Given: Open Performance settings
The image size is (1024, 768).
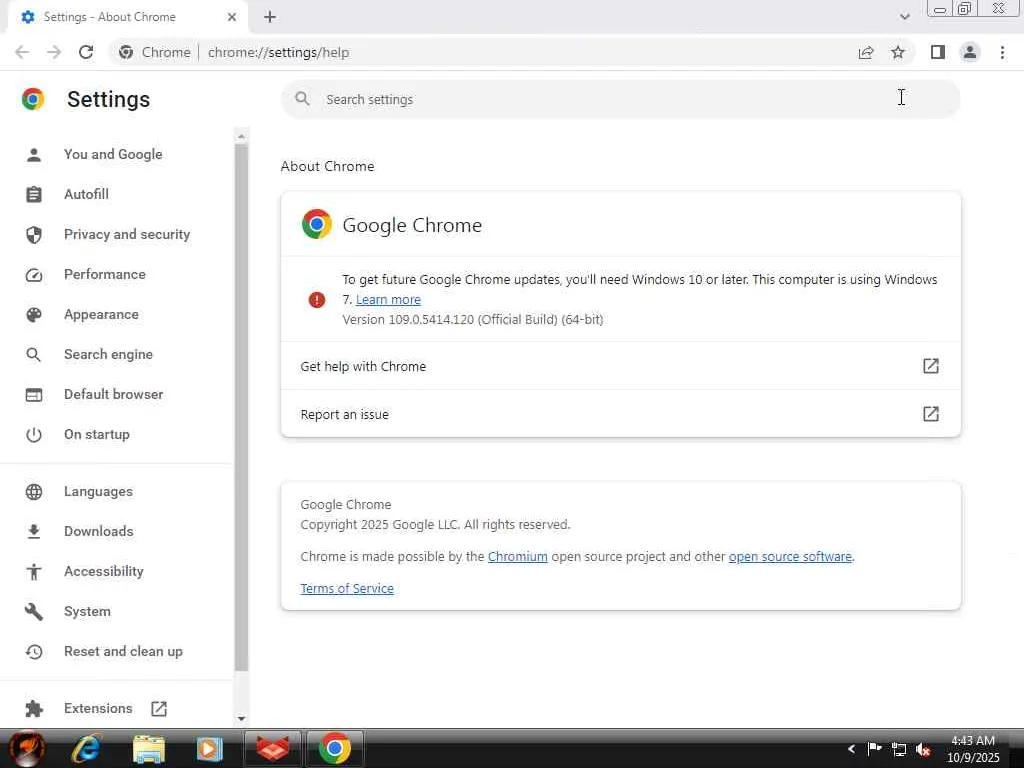Looking at the screenshot, I should click(x=104, y=274).
